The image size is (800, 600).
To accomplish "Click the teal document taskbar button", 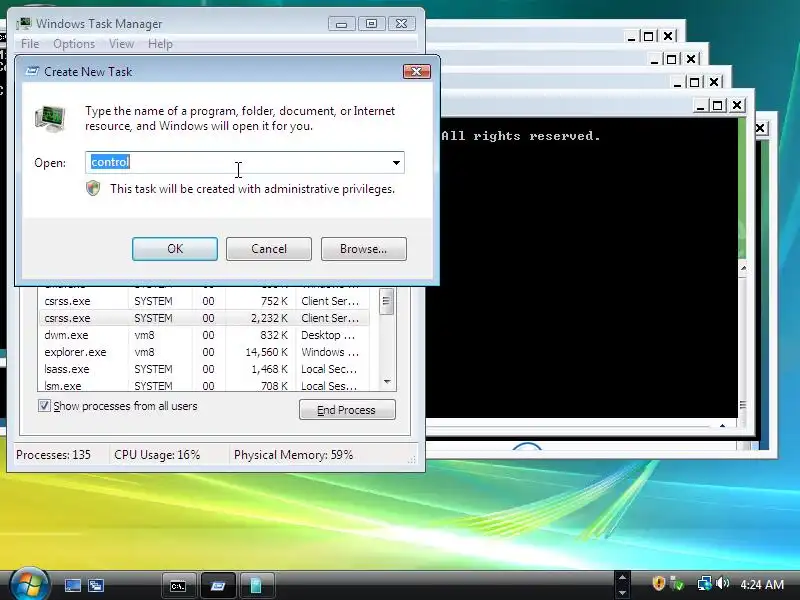I will [256, 586].
